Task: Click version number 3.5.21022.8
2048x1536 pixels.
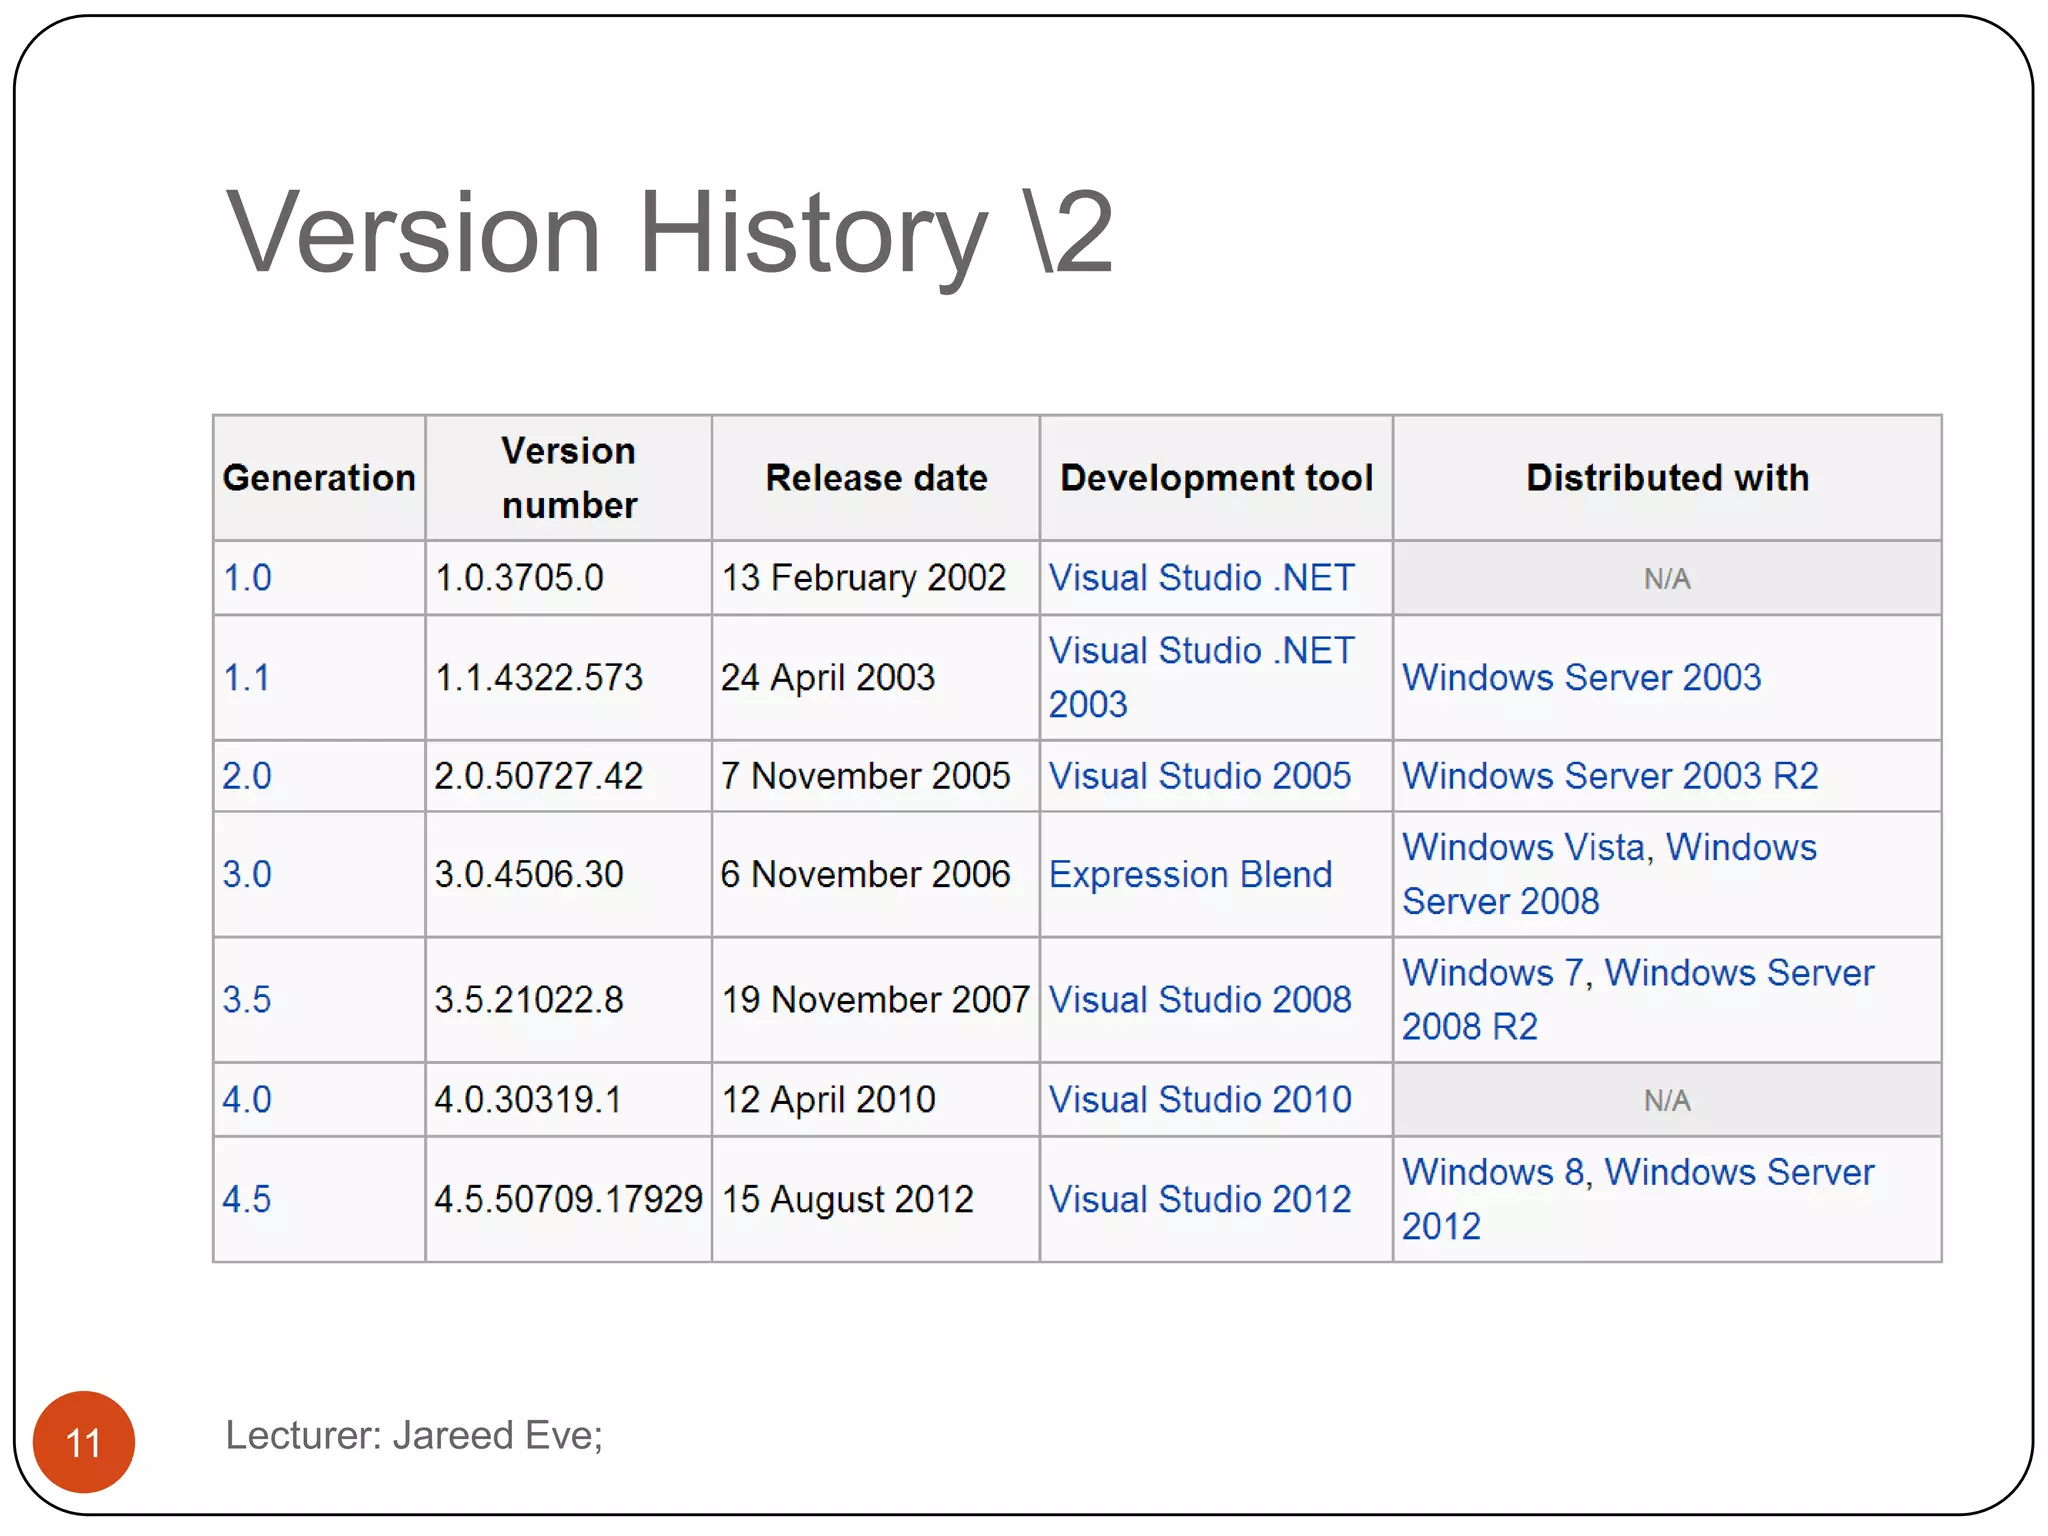Action: tap(528, 1000)
